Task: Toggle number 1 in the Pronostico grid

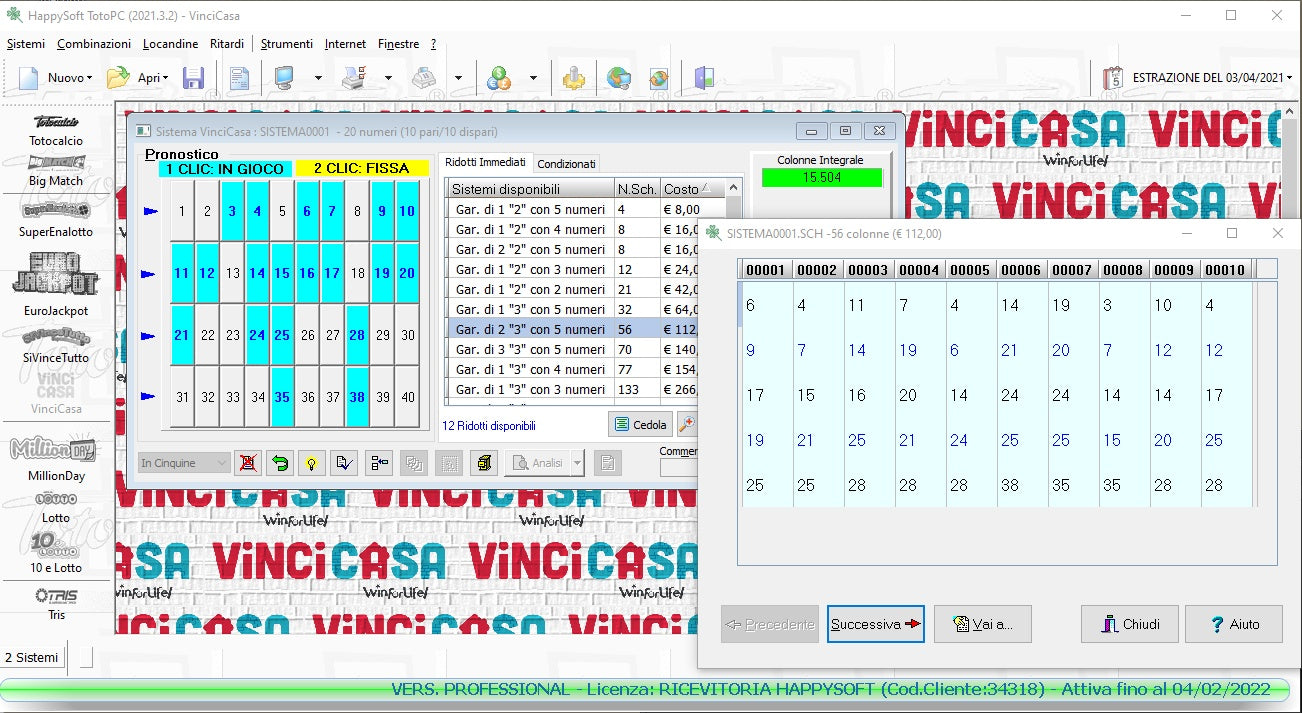Action: point(182,211)
